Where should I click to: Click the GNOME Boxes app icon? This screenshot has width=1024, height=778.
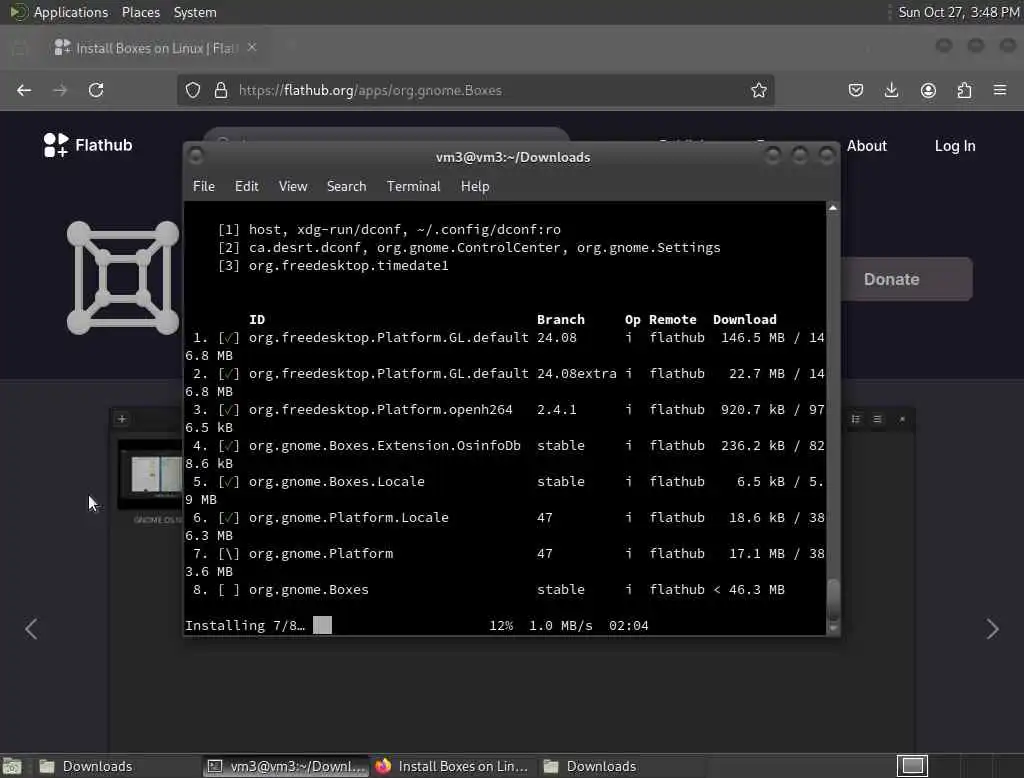pos(123,278)
